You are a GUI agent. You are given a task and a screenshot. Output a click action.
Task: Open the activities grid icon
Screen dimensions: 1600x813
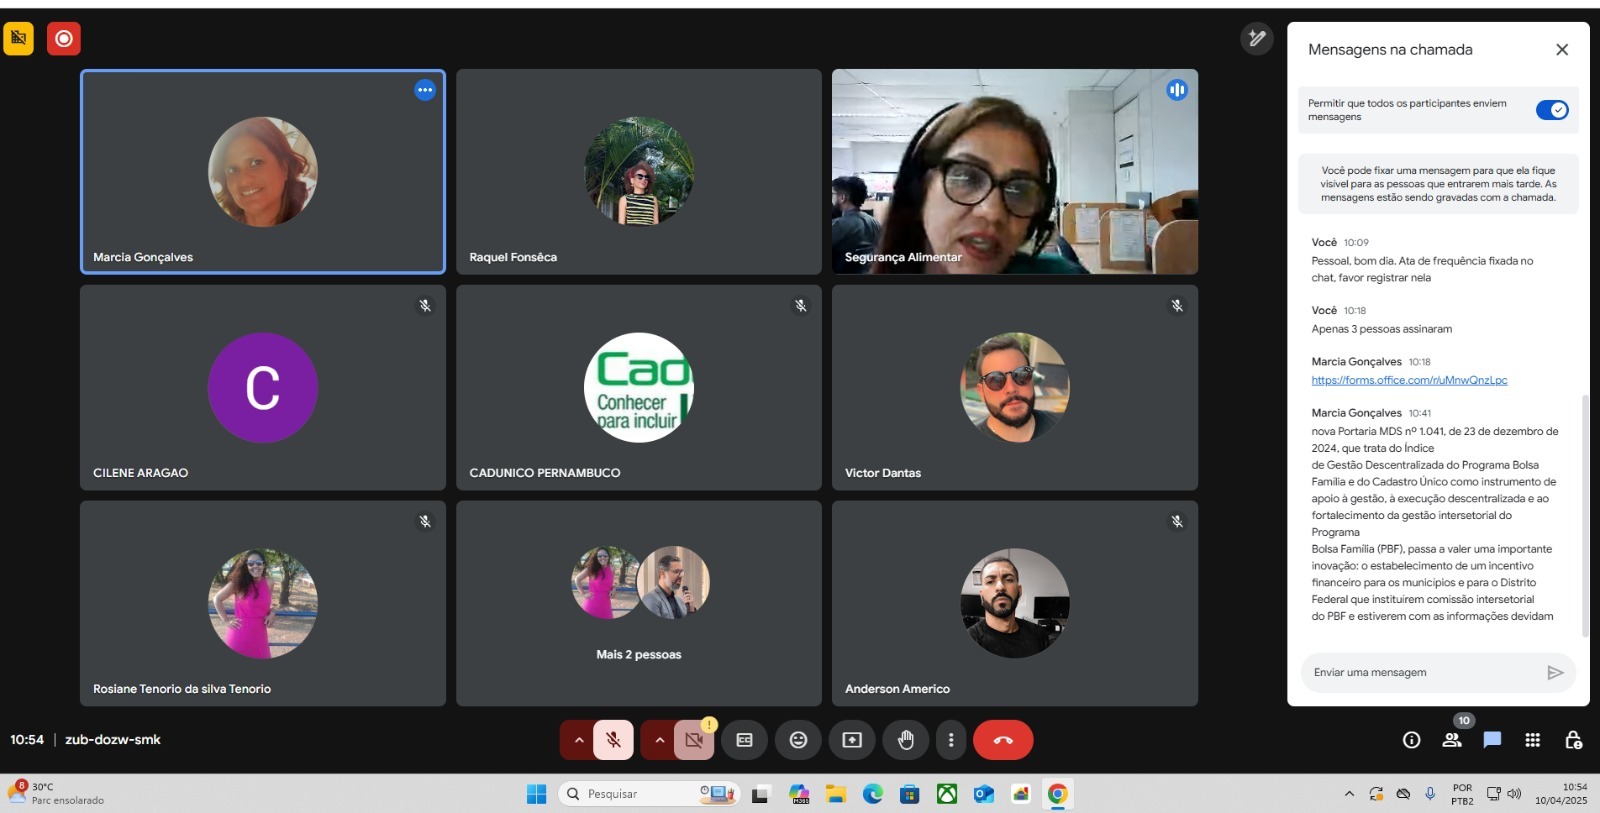coord(1532,740)
